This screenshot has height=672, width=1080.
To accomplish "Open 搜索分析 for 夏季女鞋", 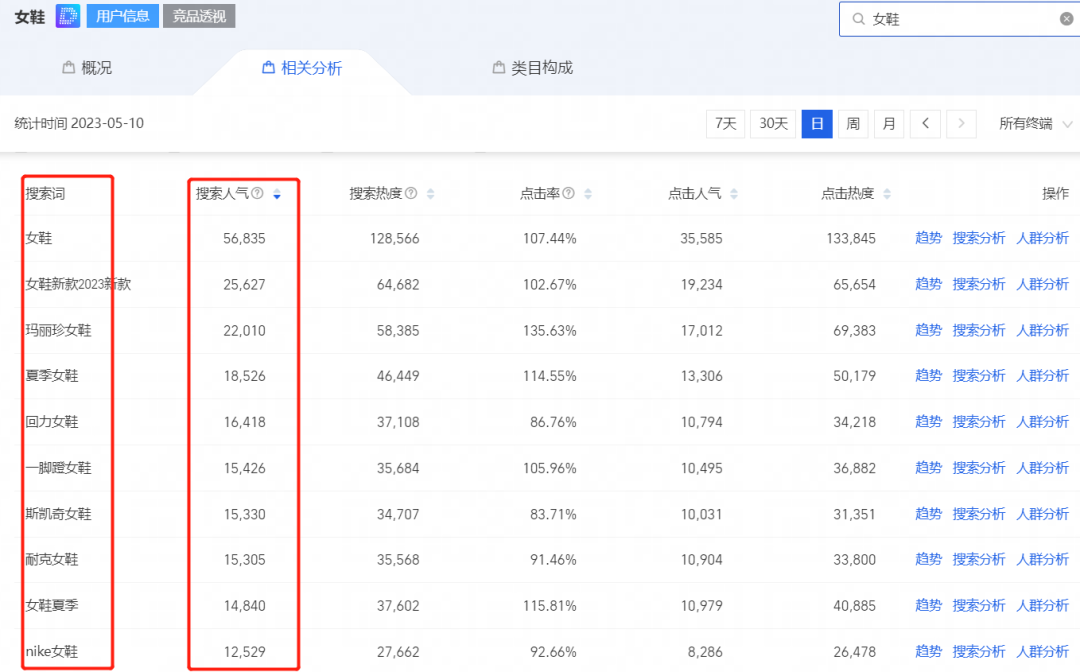I will pyautogui.click(x=979, y=376).
